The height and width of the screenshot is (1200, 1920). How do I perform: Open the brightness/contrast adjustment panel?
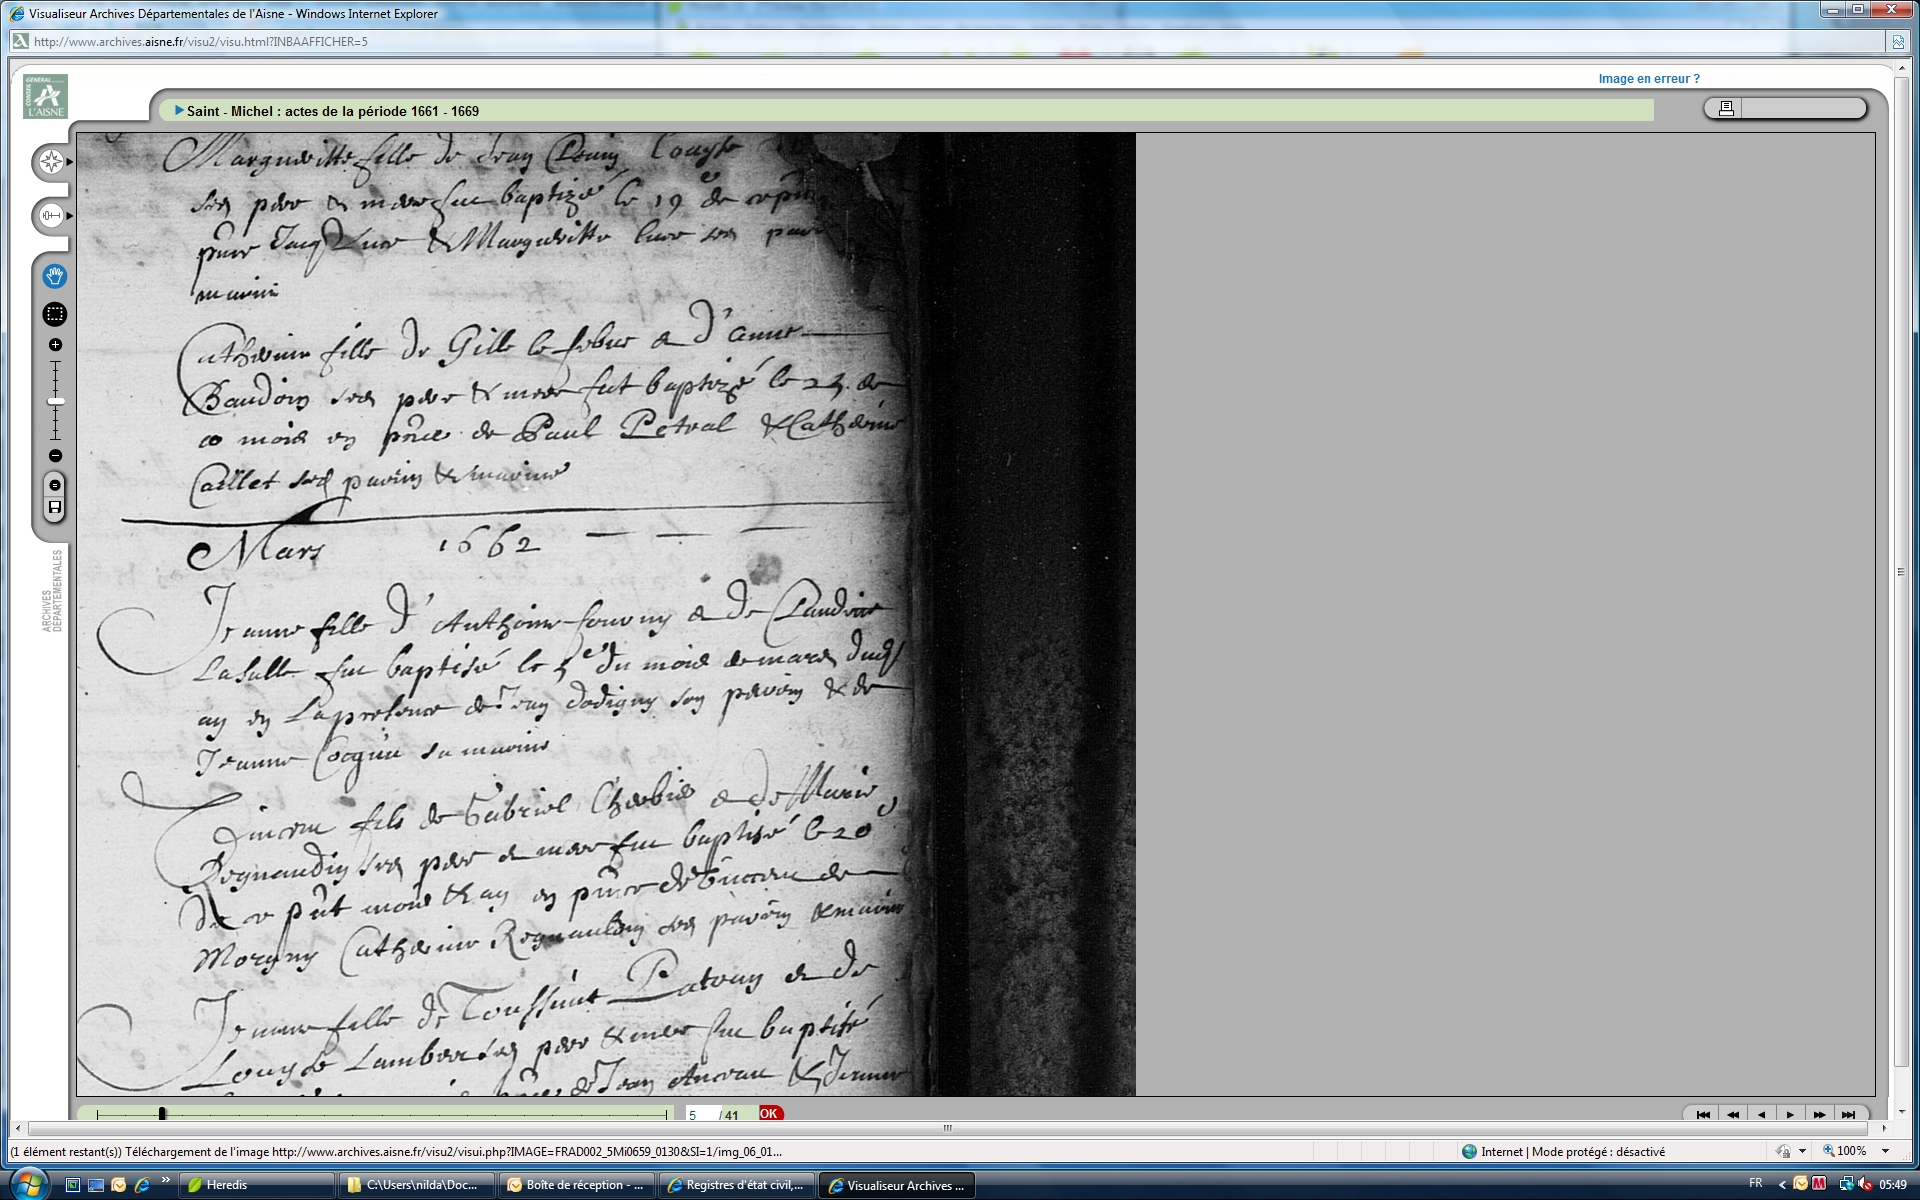coord(52,215)
